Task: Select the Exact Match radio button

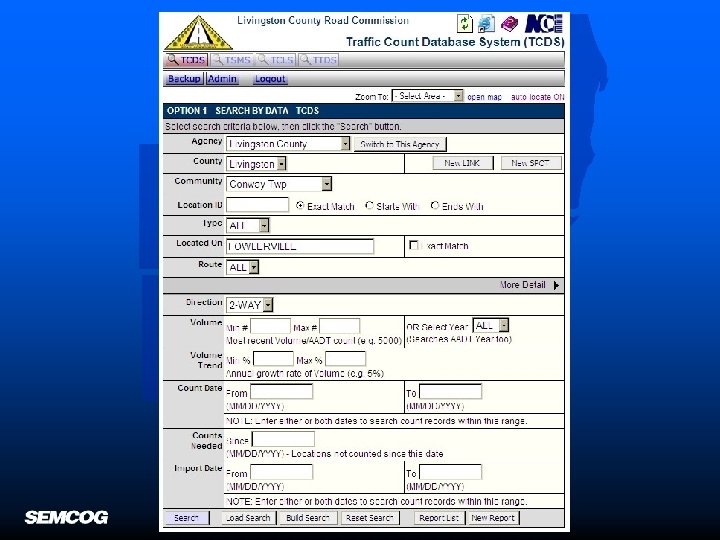Action: coord(300,206)
